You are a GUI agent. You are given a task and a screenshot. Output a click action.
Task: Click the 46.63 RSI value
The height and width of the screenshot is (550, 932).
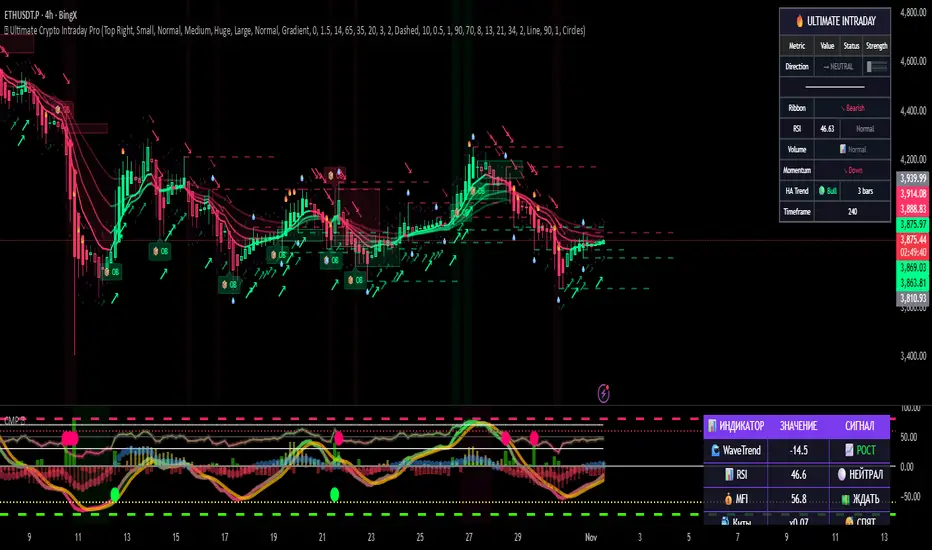point(827,128)
